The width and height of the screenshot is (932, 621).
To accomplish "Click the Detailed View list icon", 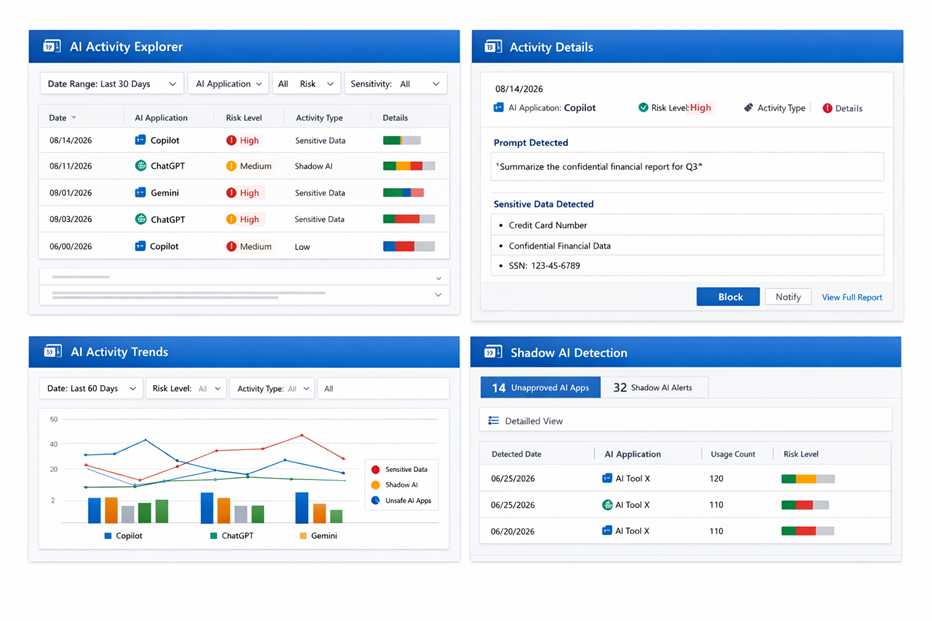I will (x=493, y=421).
